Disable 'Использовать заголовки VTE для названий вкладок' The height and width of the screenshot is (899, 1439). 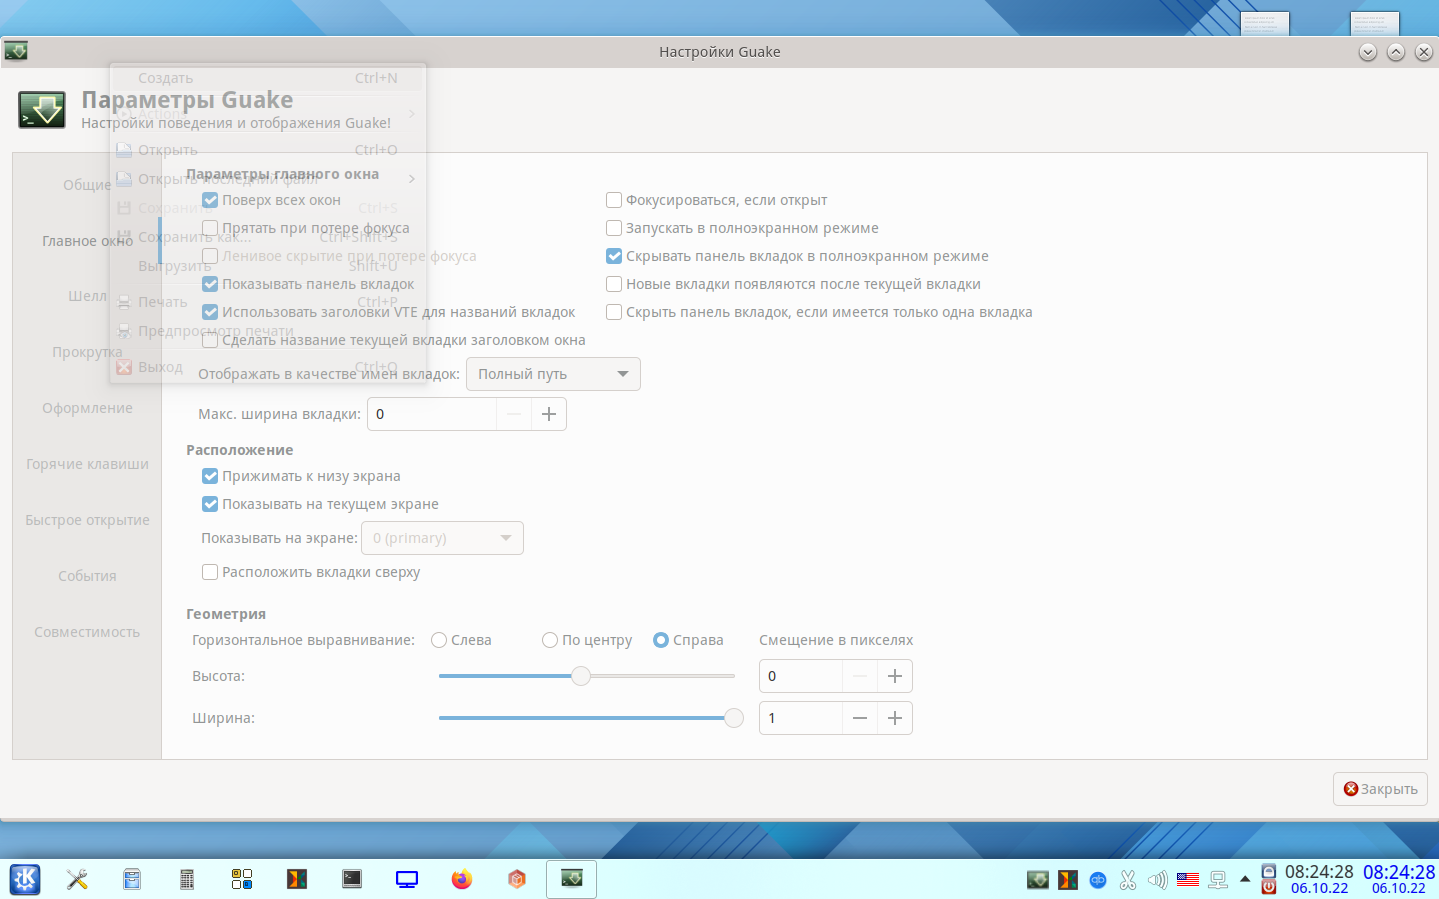coord(210,312)
